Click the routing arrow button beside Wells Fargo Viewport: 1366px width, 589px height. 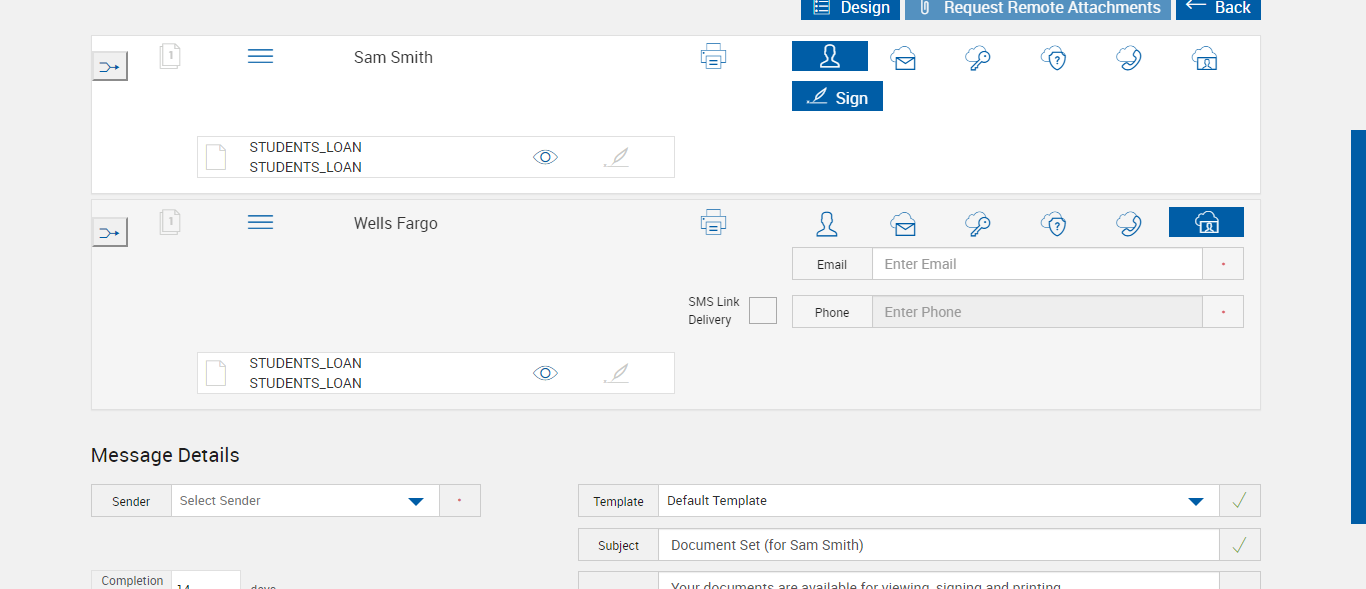click(109, 233)
